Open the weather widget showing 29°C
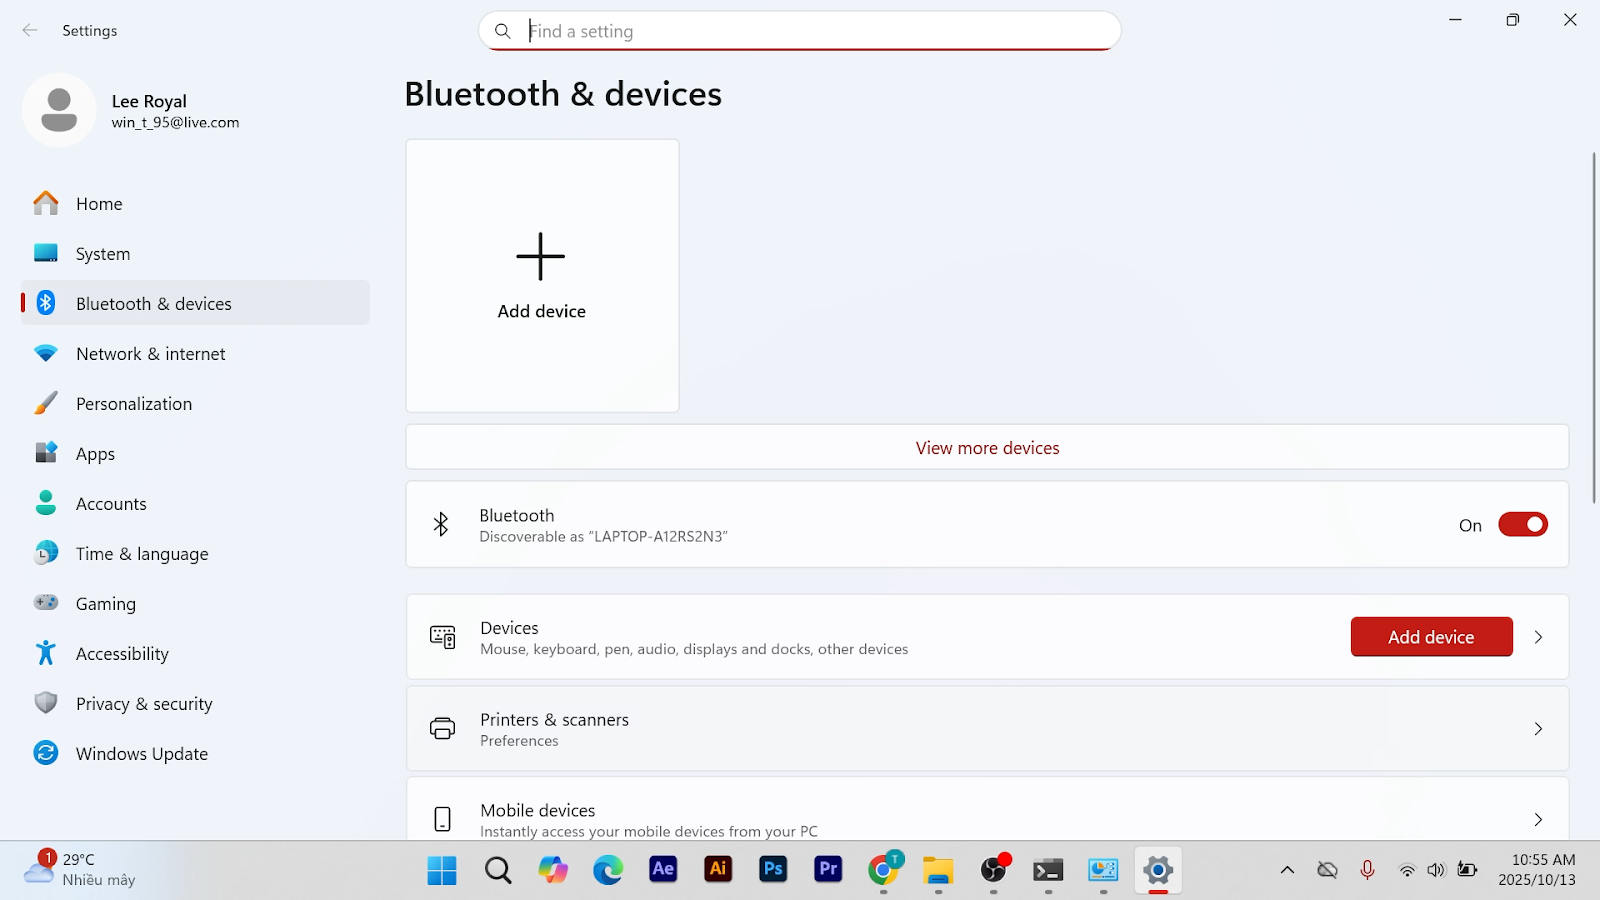 point(80,870)
